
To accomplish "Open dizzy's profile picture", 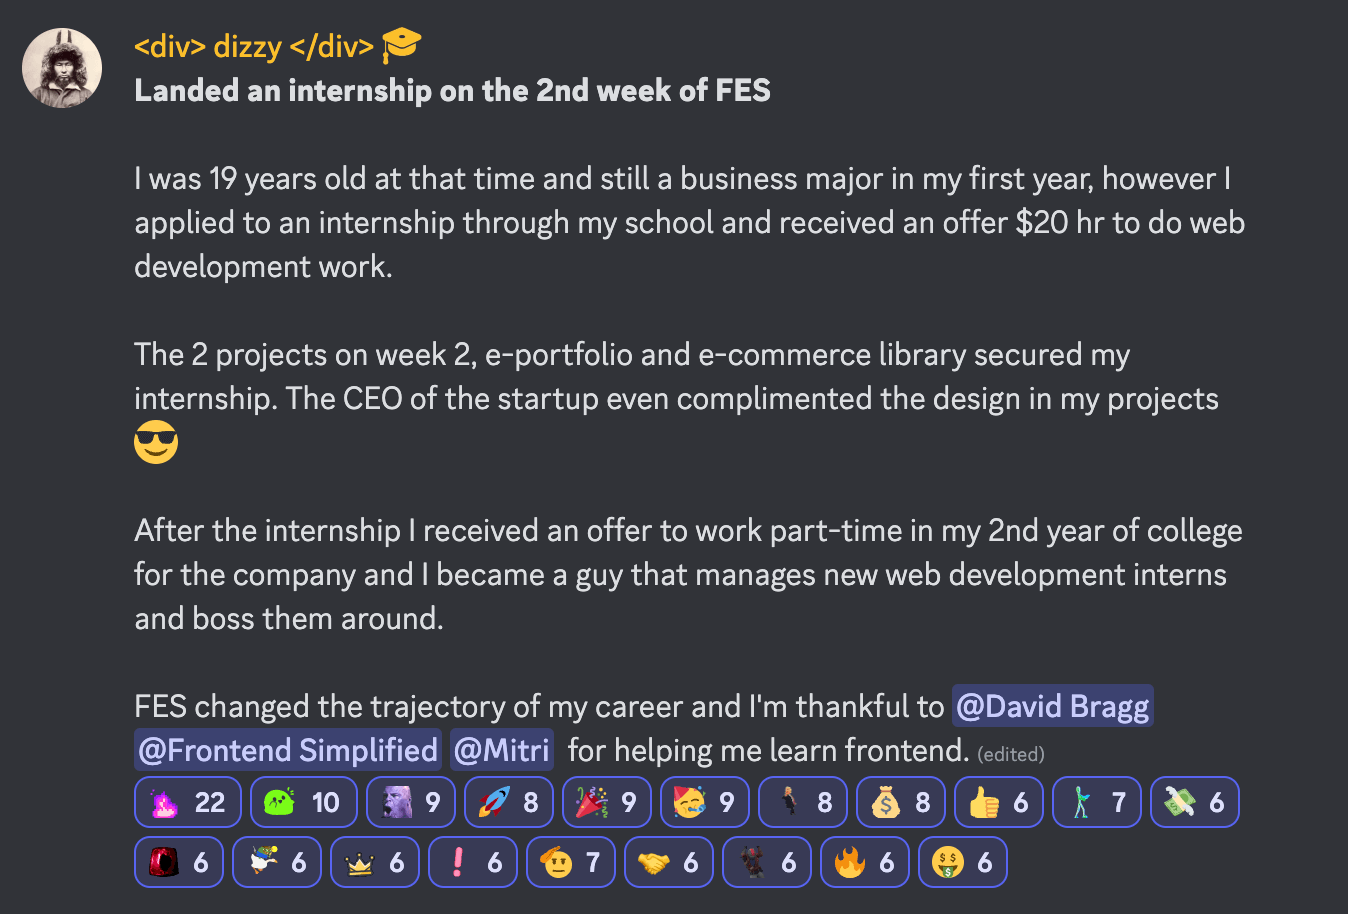I will click(x=61, y=68).
